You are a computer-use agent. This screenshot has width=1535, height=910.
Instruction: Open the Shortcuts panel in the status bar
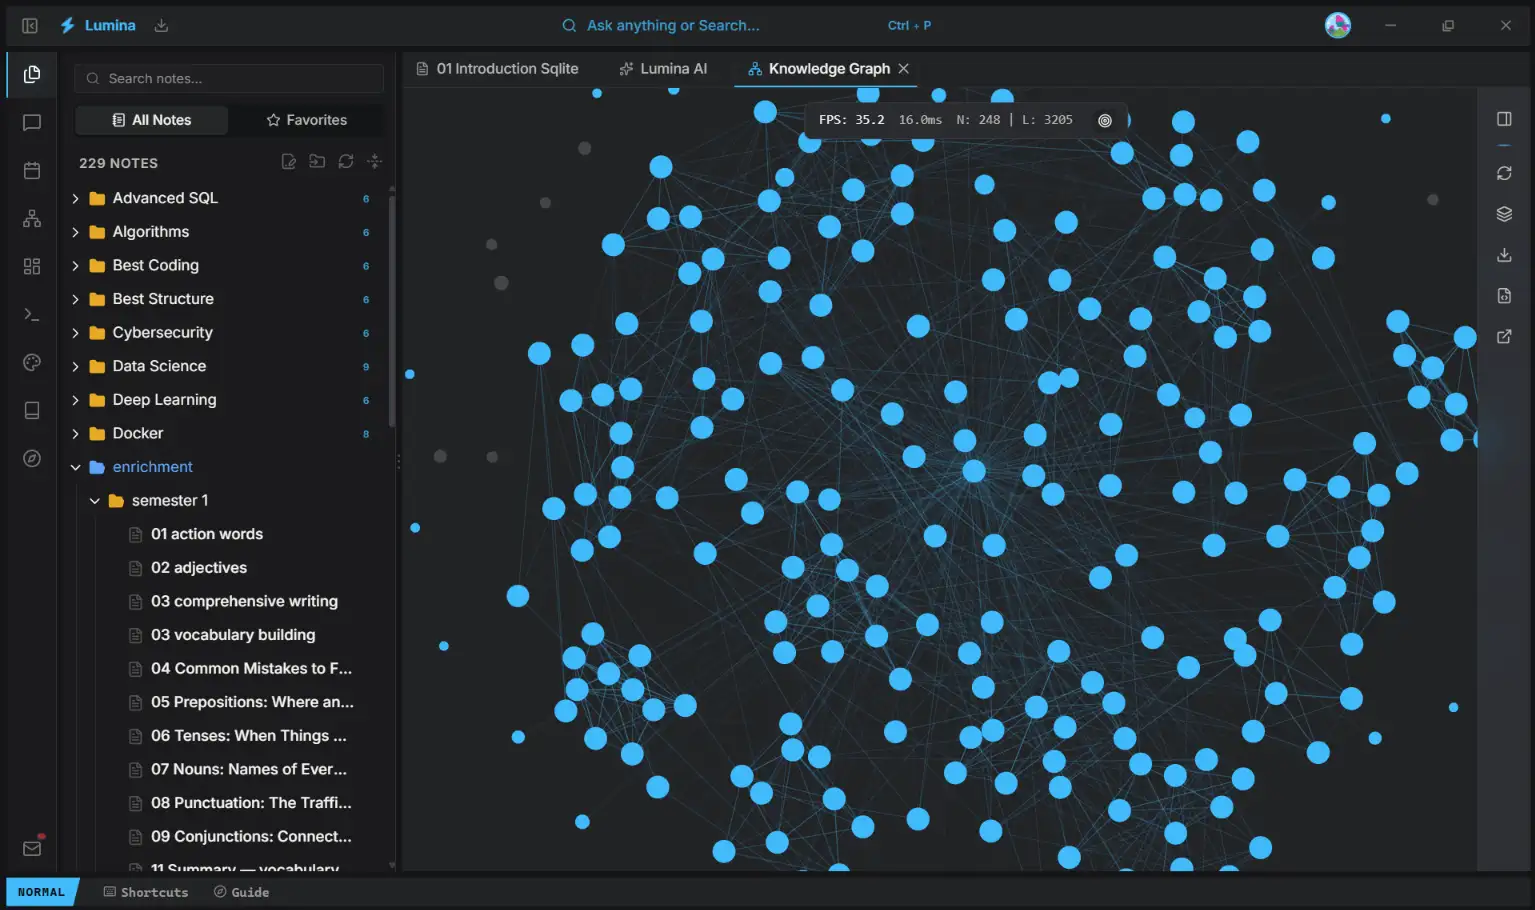(x=146, y=892)
